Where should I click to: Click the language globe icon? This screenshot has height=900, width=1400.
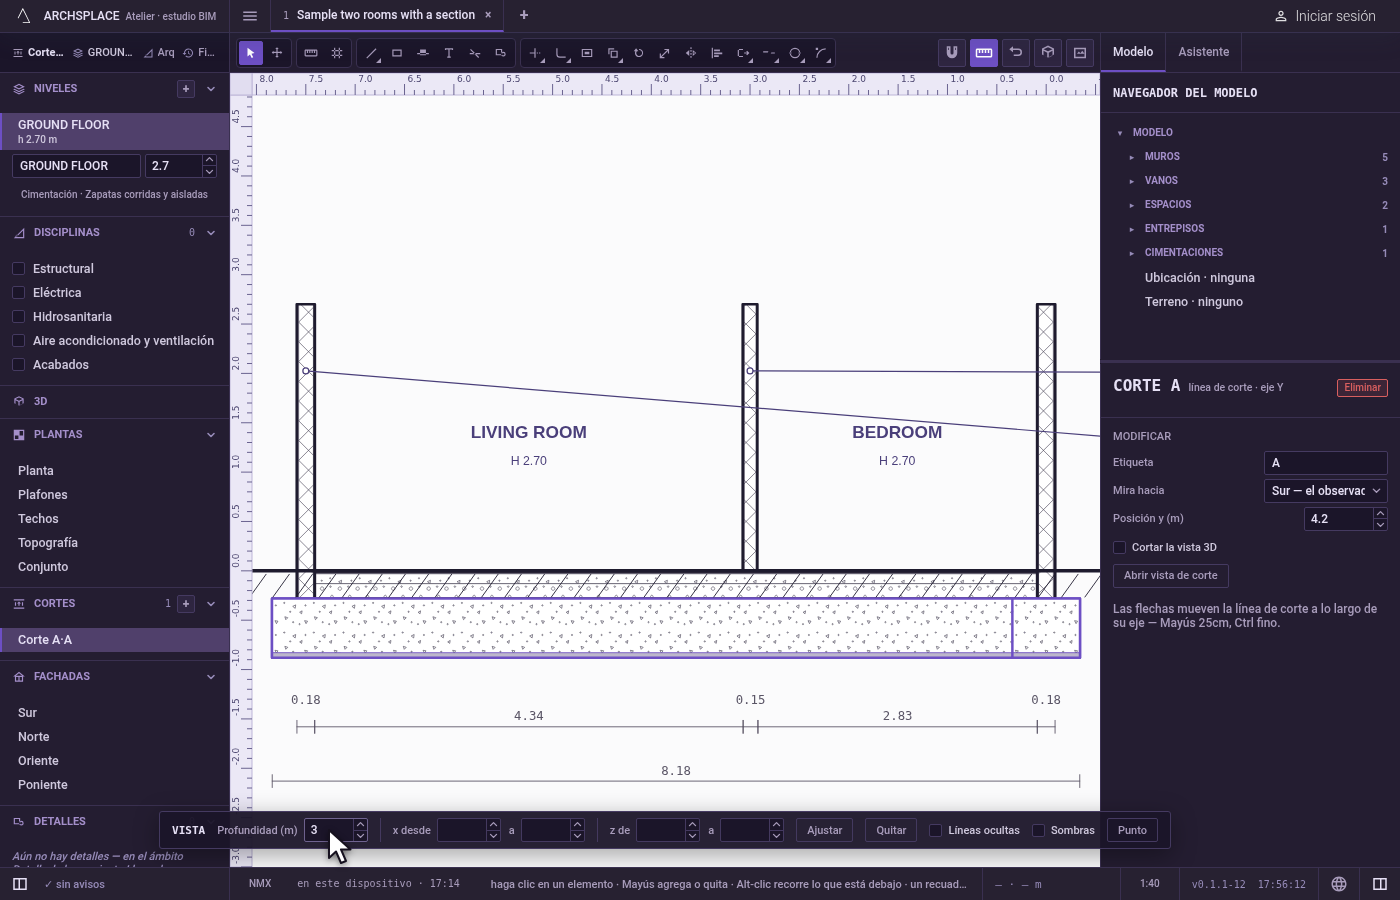[x=1339, y=884]
